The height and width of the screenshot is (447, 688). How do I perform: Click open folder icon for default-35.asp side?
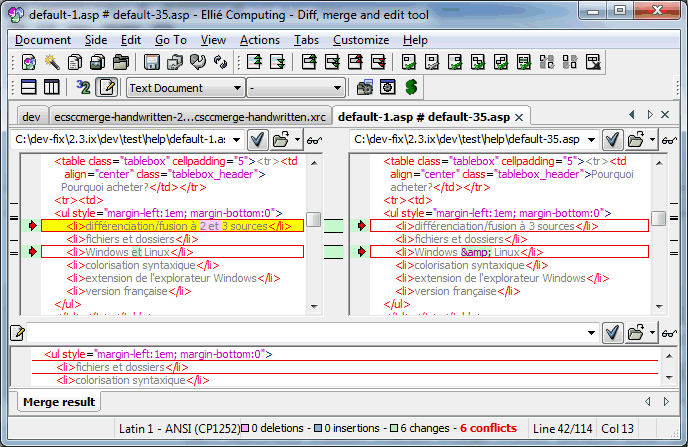click(x=635, y=140)
